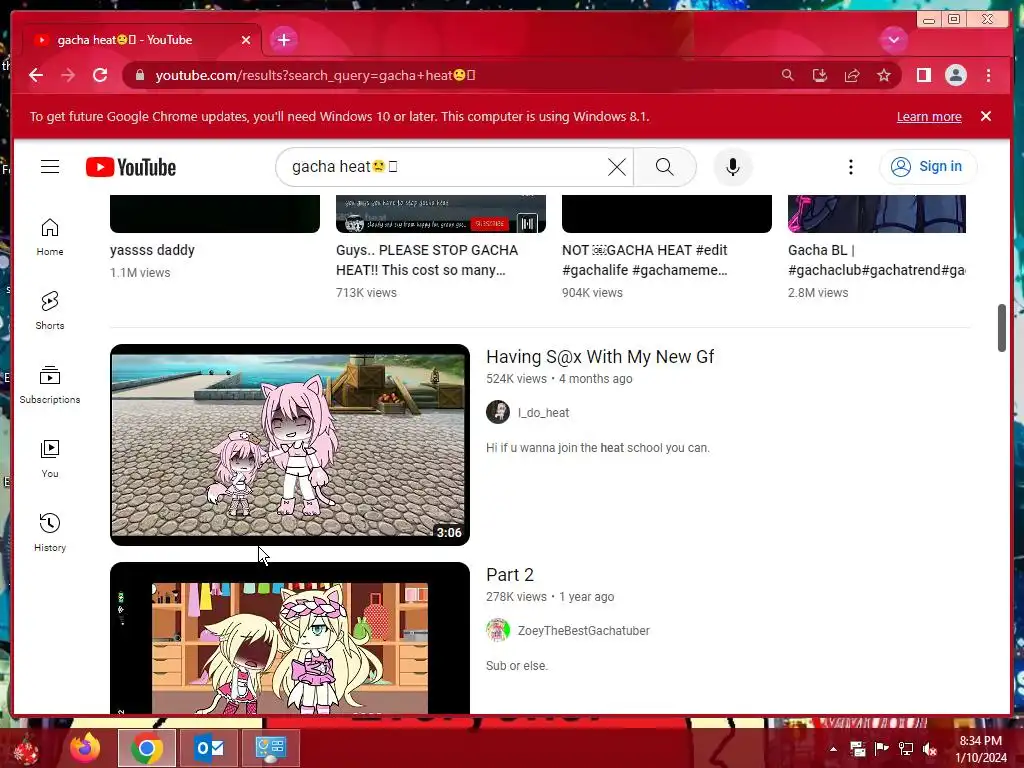The width and height of the screenshot is (1024, 768).
Task: Open the "Gacha BL" short title
Action: [876, 260]
